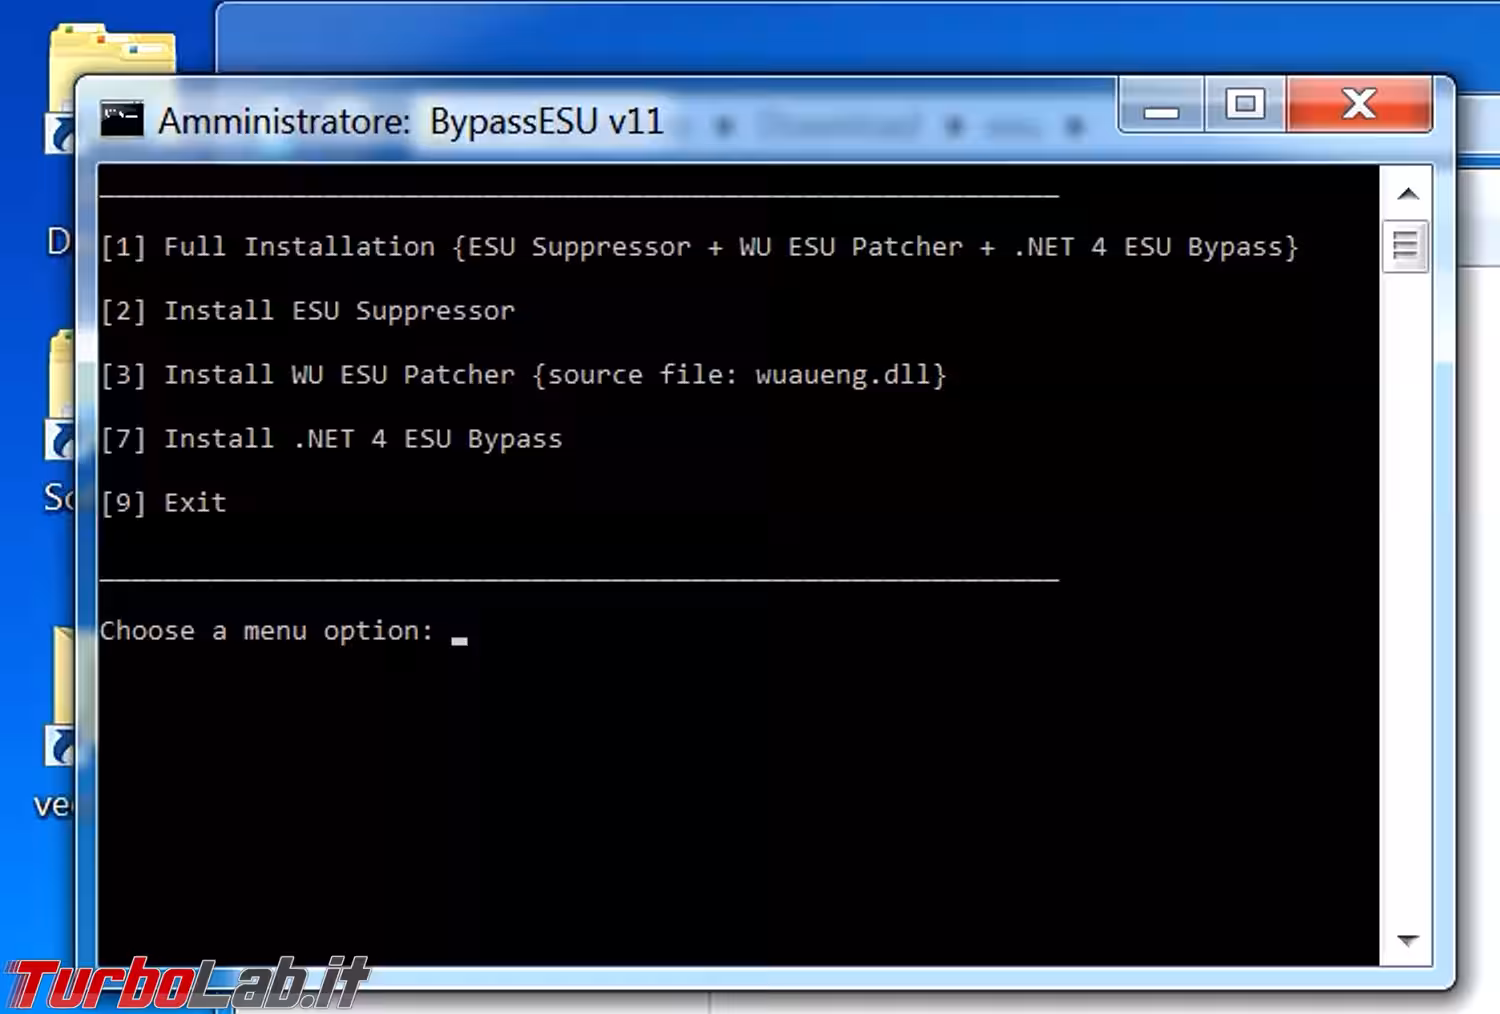Image resolution: width=1500 pixels, height=1014 pixels.
Task: Click the TurboLab.it logo watermark
Action: (188, 983)
